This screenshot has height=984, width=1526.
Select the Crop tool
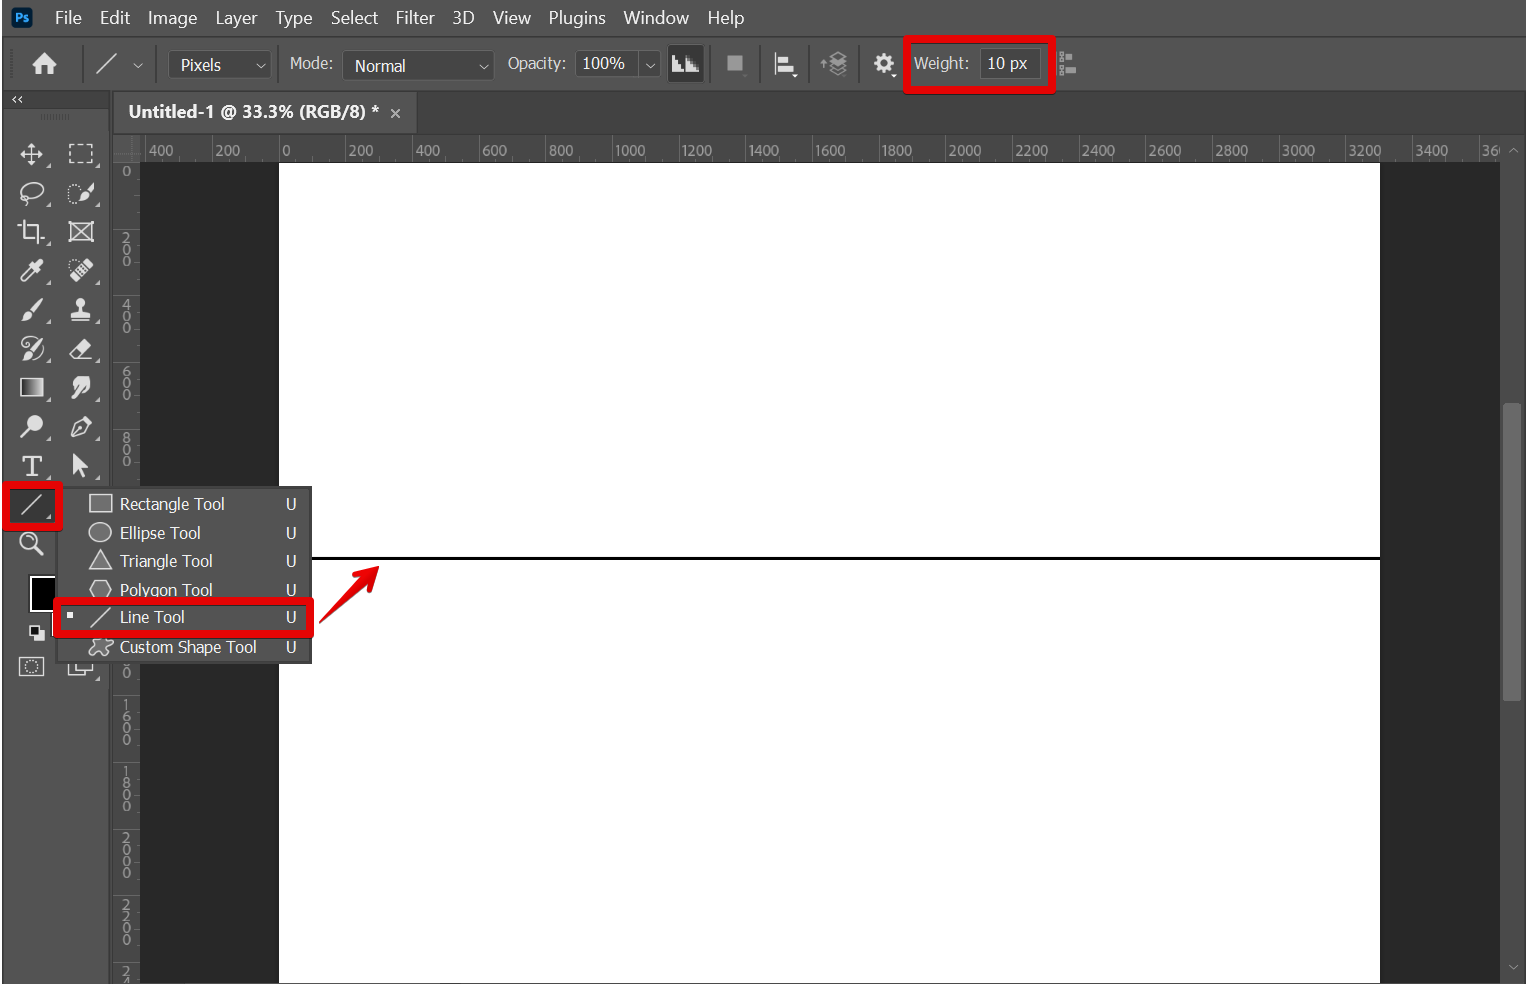tap(31, 232)
